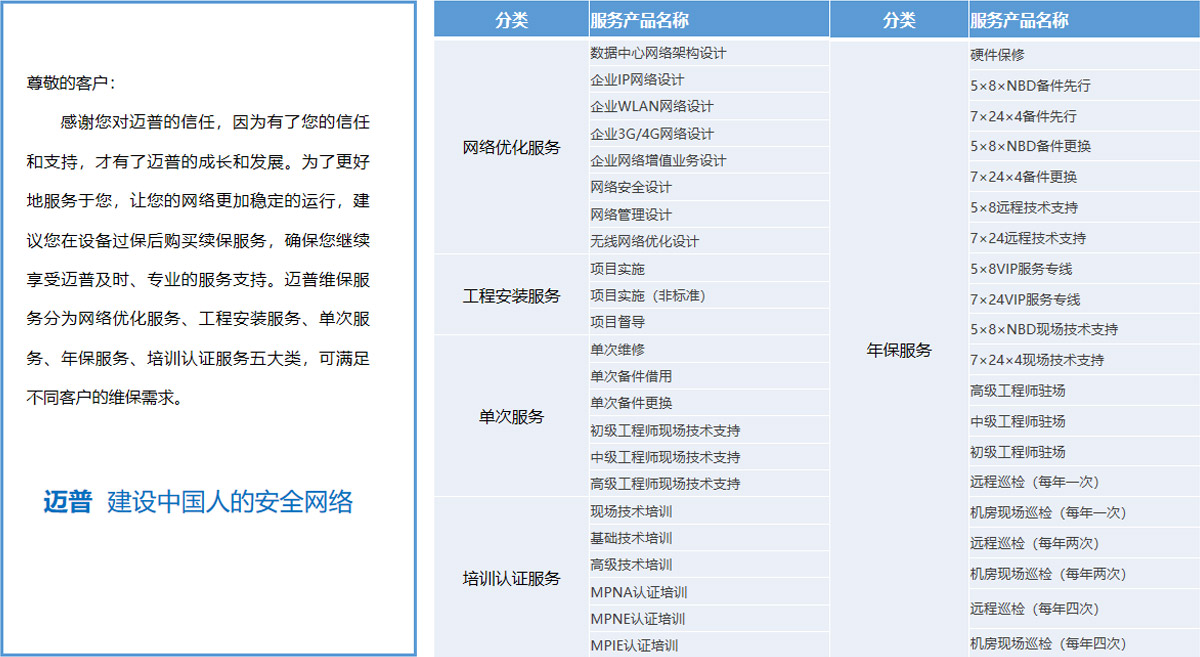Select 无线网络优化设计 row

[x=644, y=242]
